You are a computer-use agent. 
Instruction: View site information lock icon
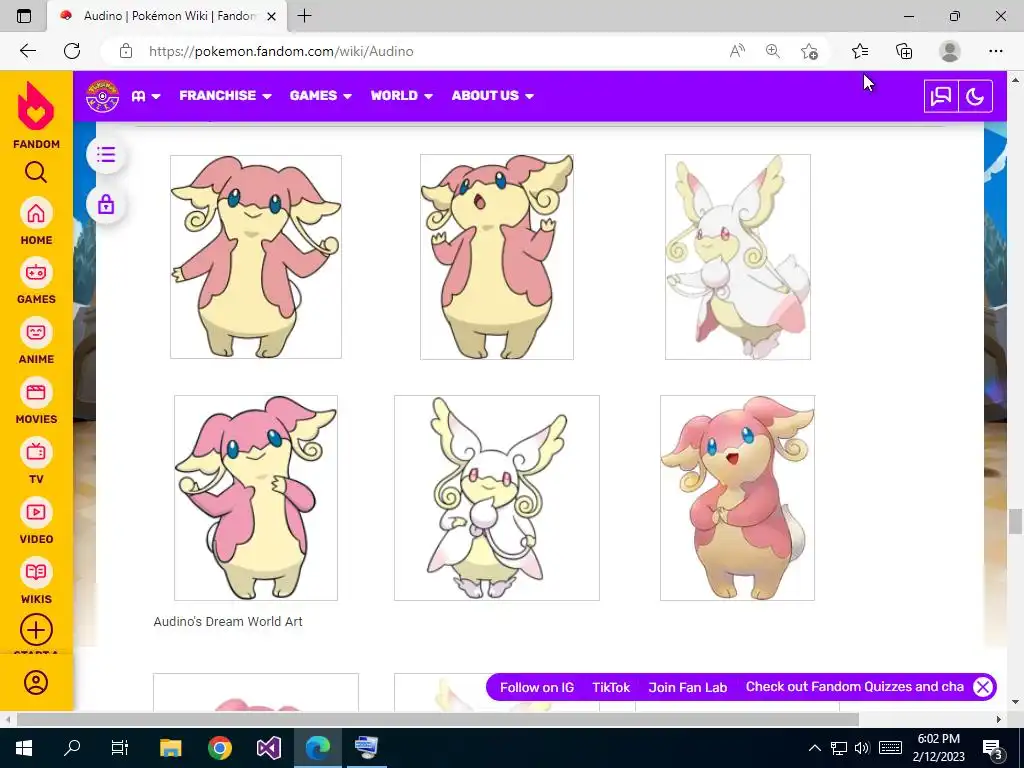click(126, 51)
